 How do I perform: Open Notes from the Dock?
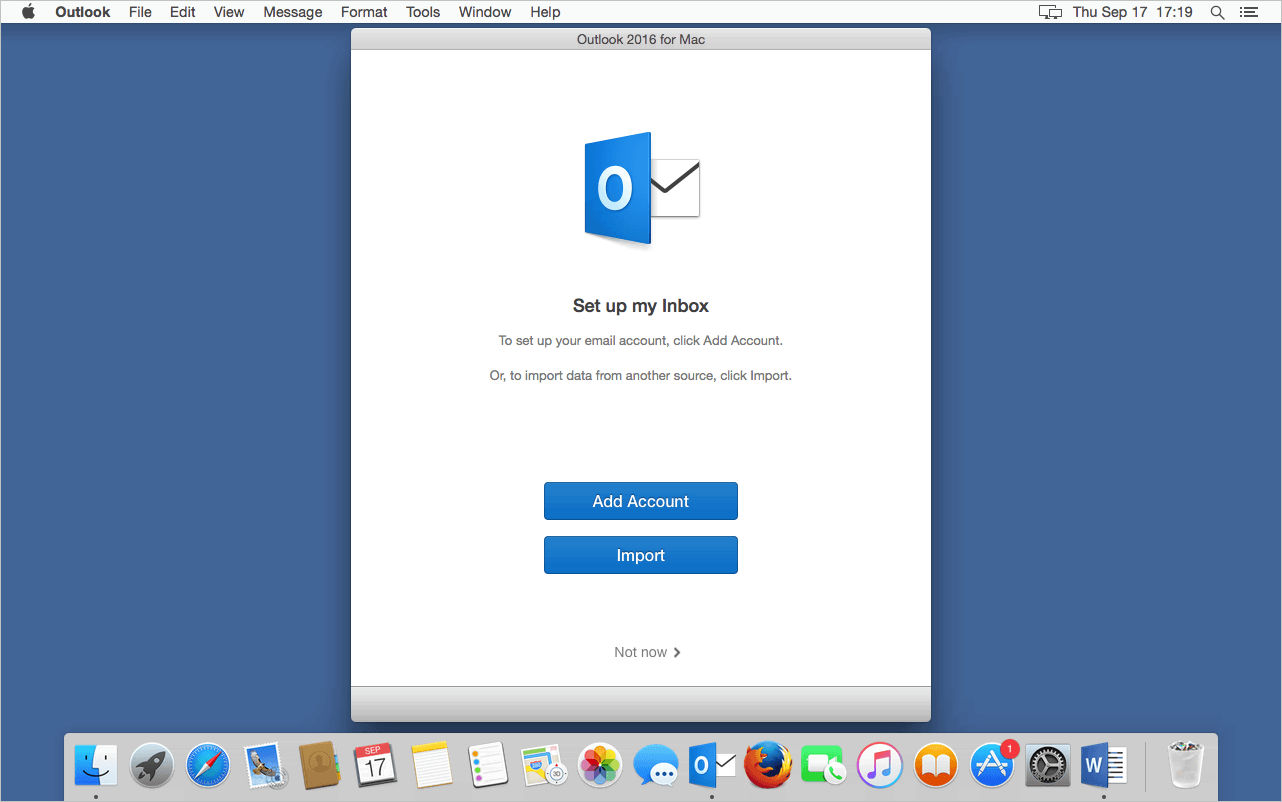point(432,766)
